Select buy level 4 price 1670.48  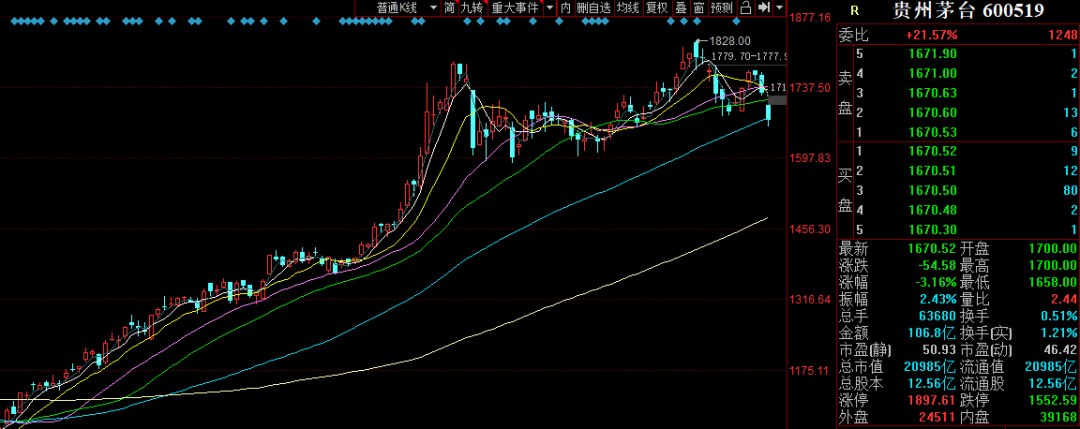tap(931, 209)
